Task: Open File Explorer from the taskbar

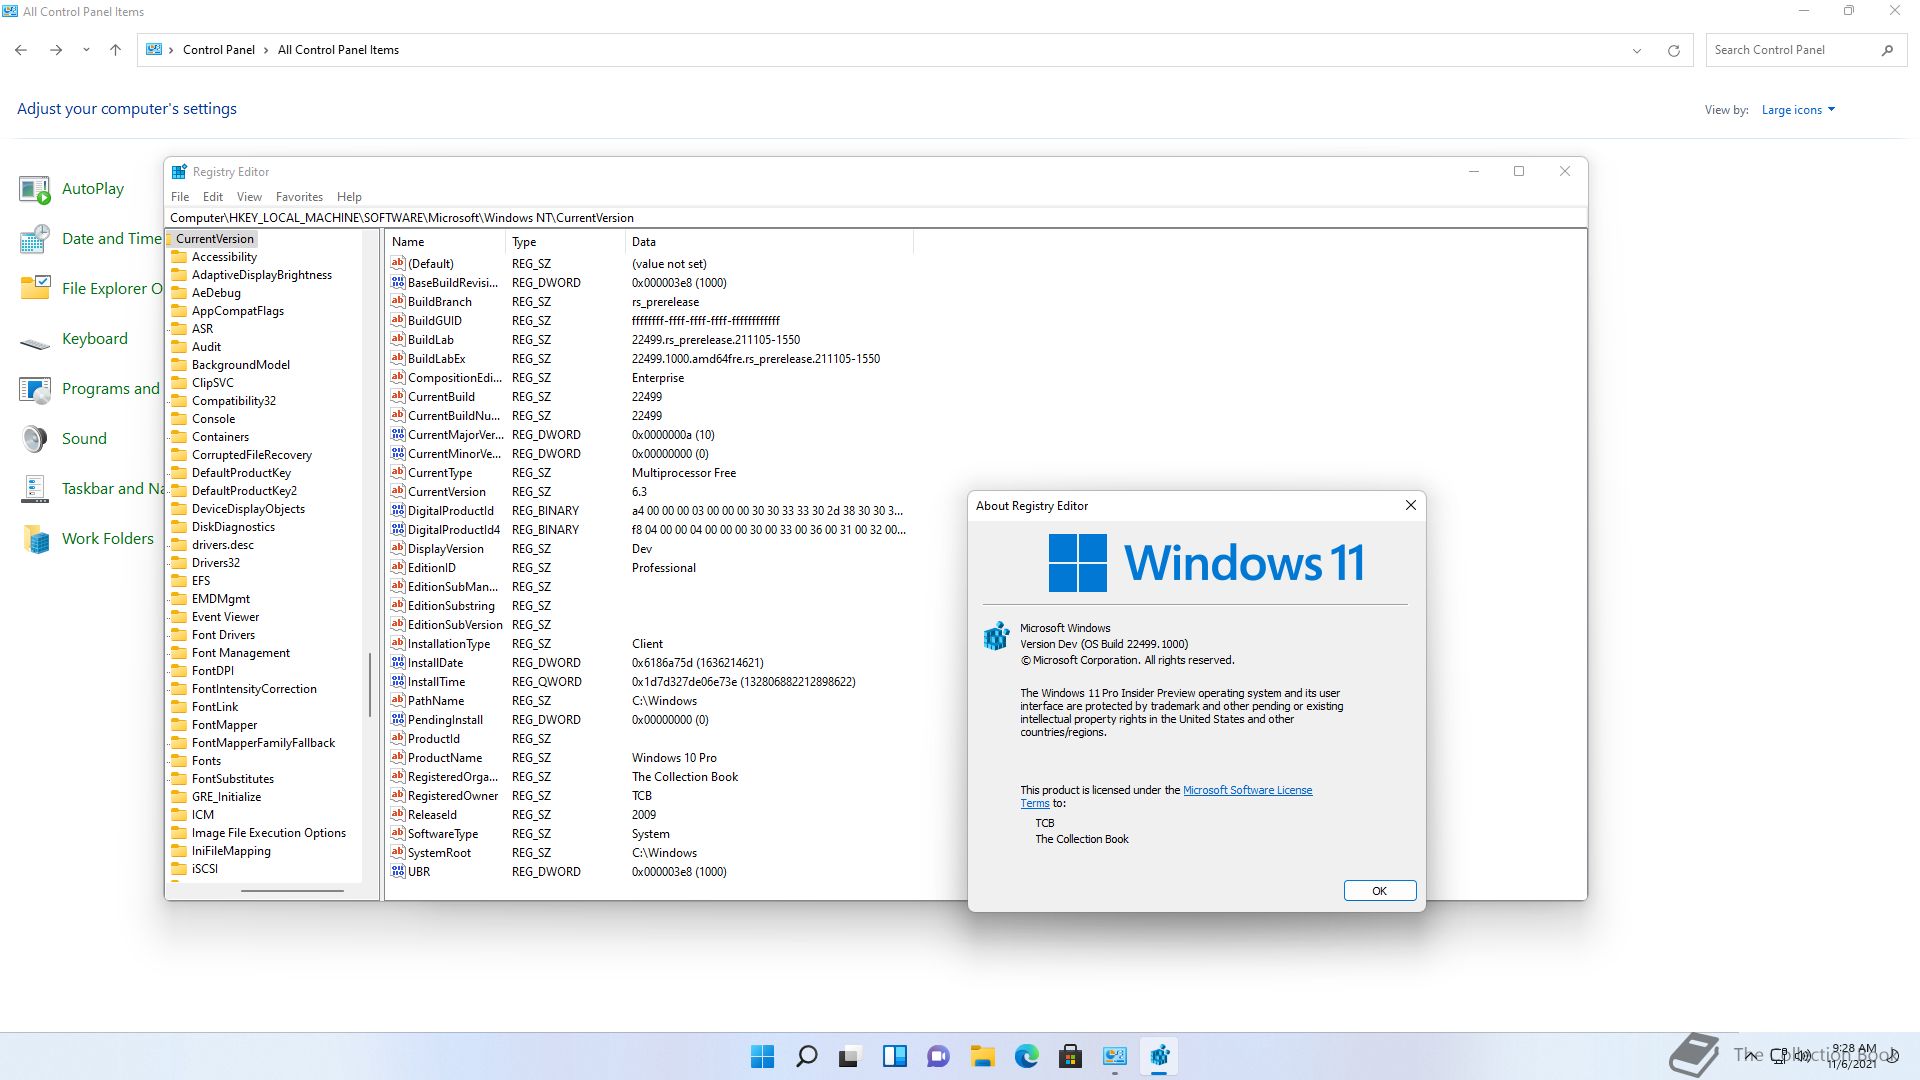Action: pyautogui.click(x=982, y=1056)
